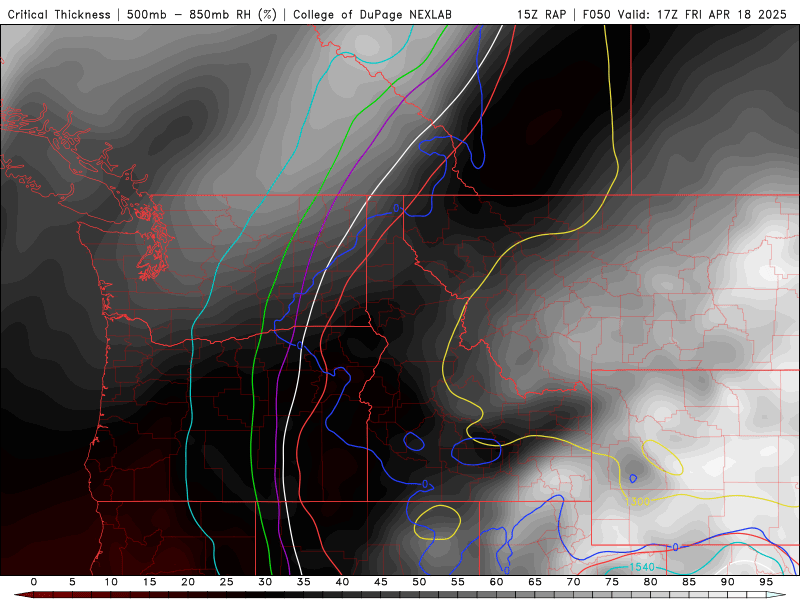Click the '65' value on the colorbar scale
Viewport: 800px width, 600px height.
tap(535, 582)
